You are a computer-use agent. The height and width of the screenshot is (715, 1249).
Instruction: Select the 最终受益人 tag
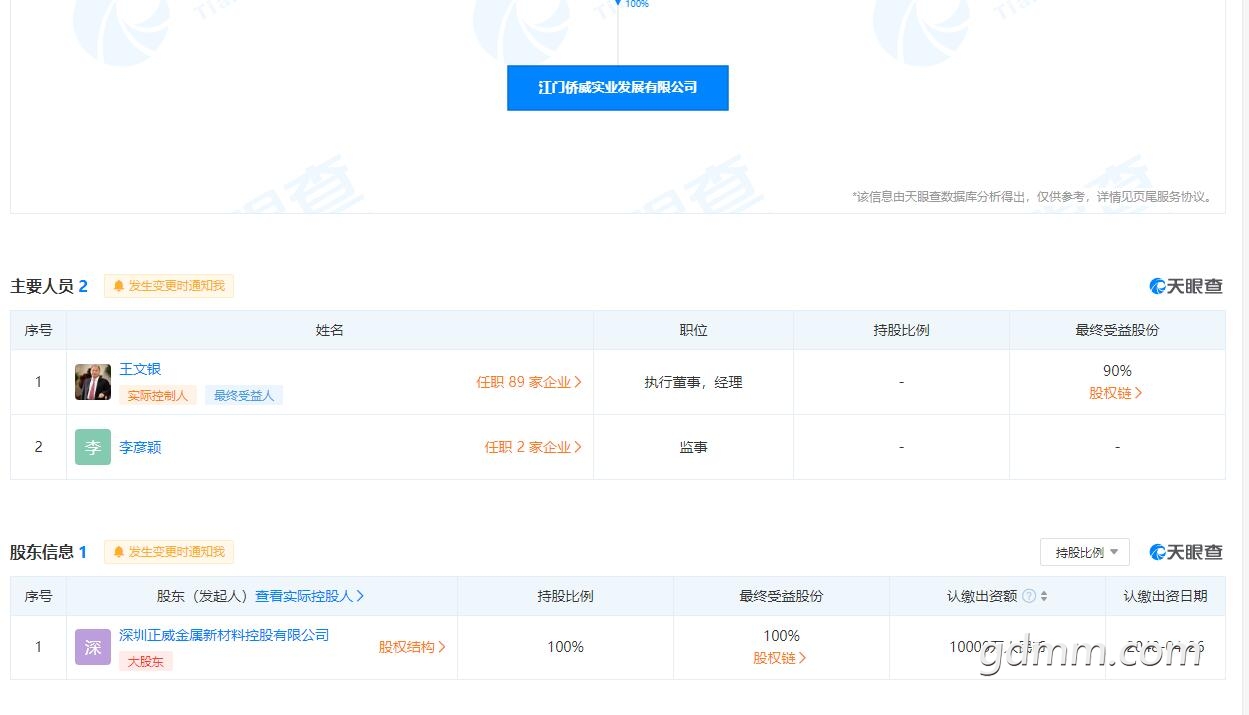coord(244,396)
